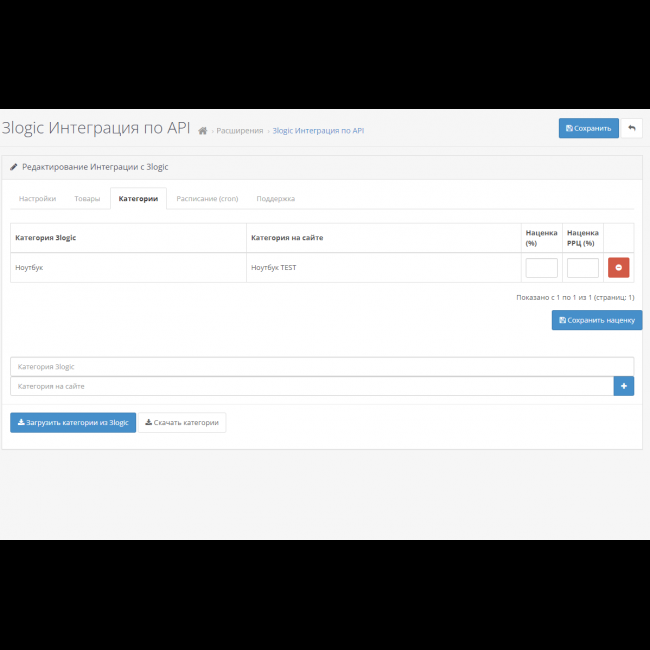Click the Категория 3logic input field
This screenshot has width=650, height=650.
(321, 367)
